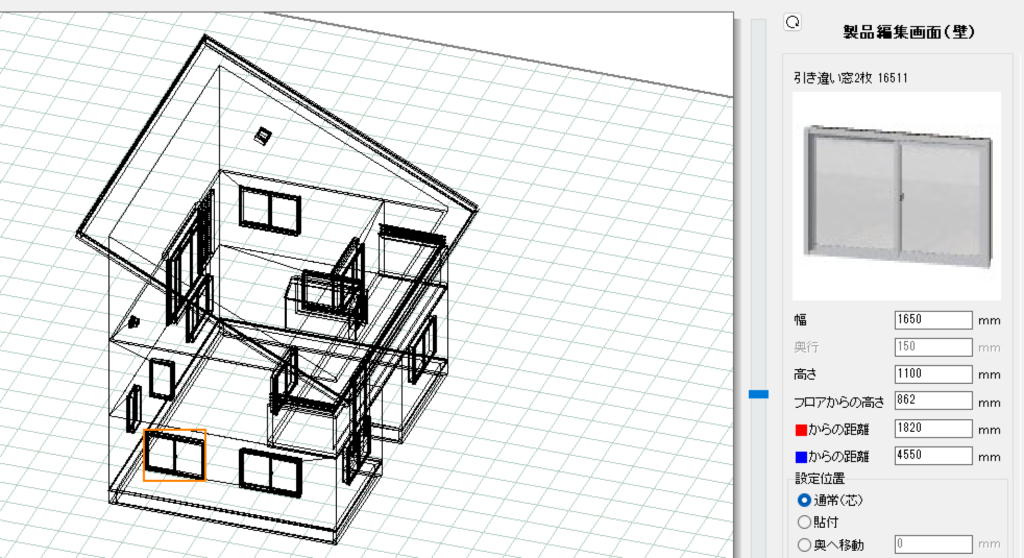Select the front-wall window right of the highlighted one

pyautogui.click(x=267, y=470)
